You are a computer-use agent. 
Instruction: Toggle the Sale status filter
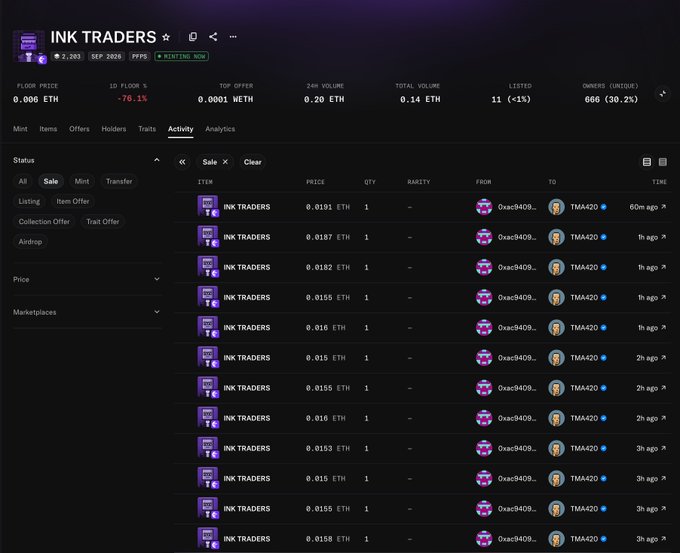point(51,181)
